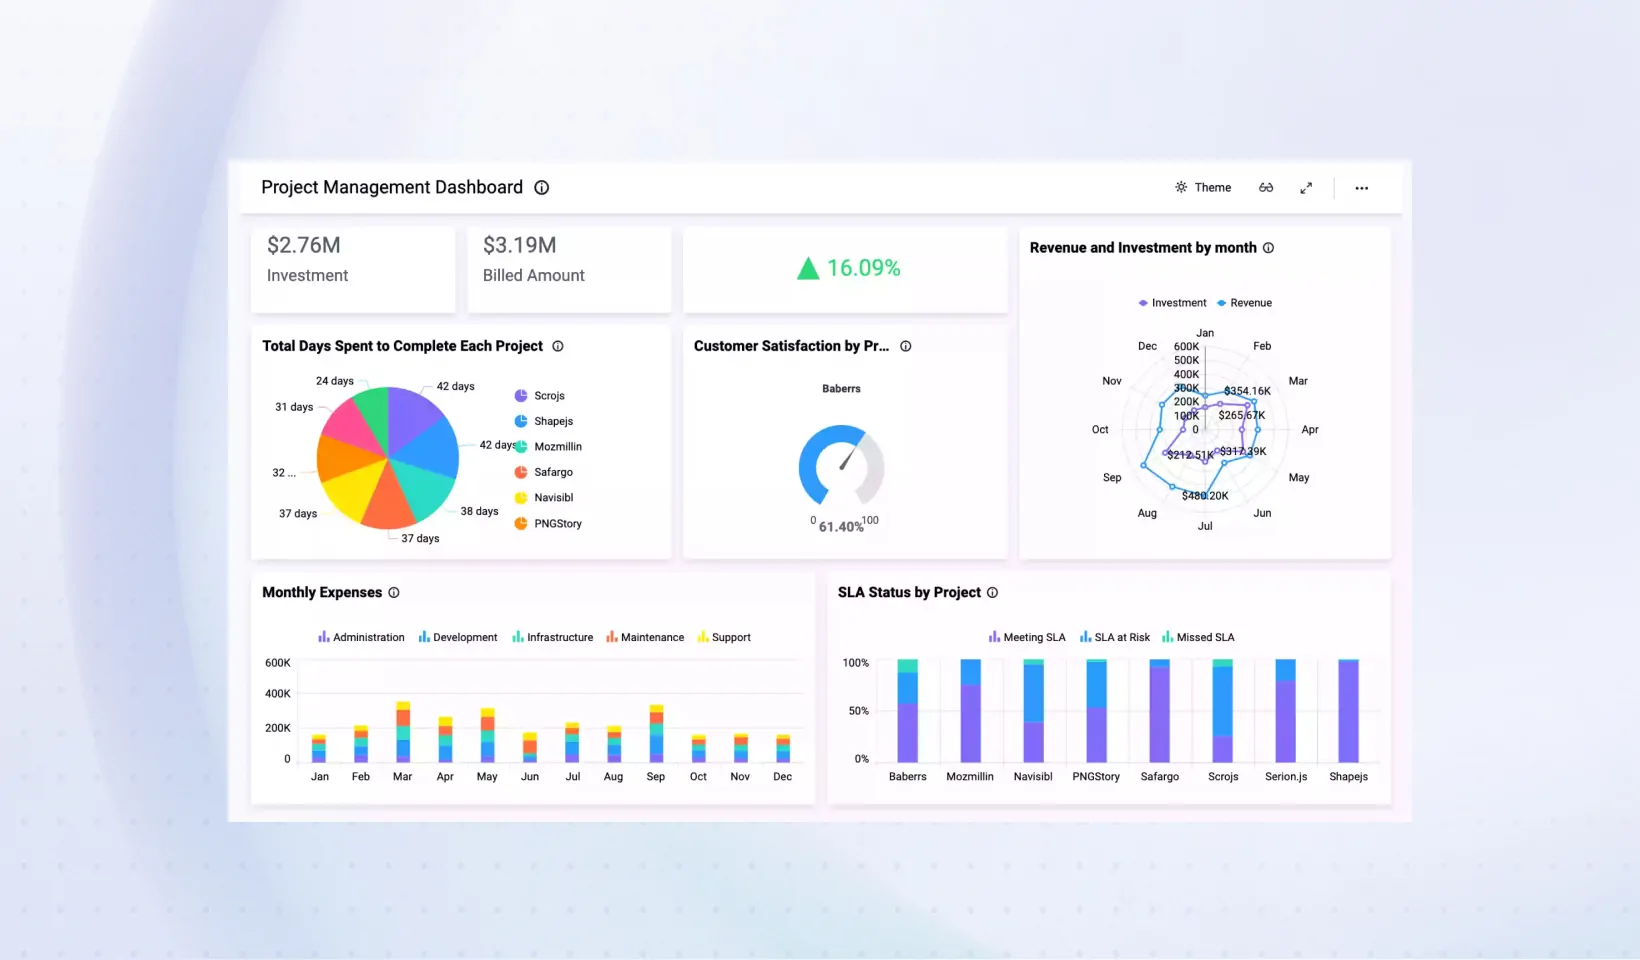
Task: Toggle the Revenue series in radar legend
Action: (x=1244, y=303)
